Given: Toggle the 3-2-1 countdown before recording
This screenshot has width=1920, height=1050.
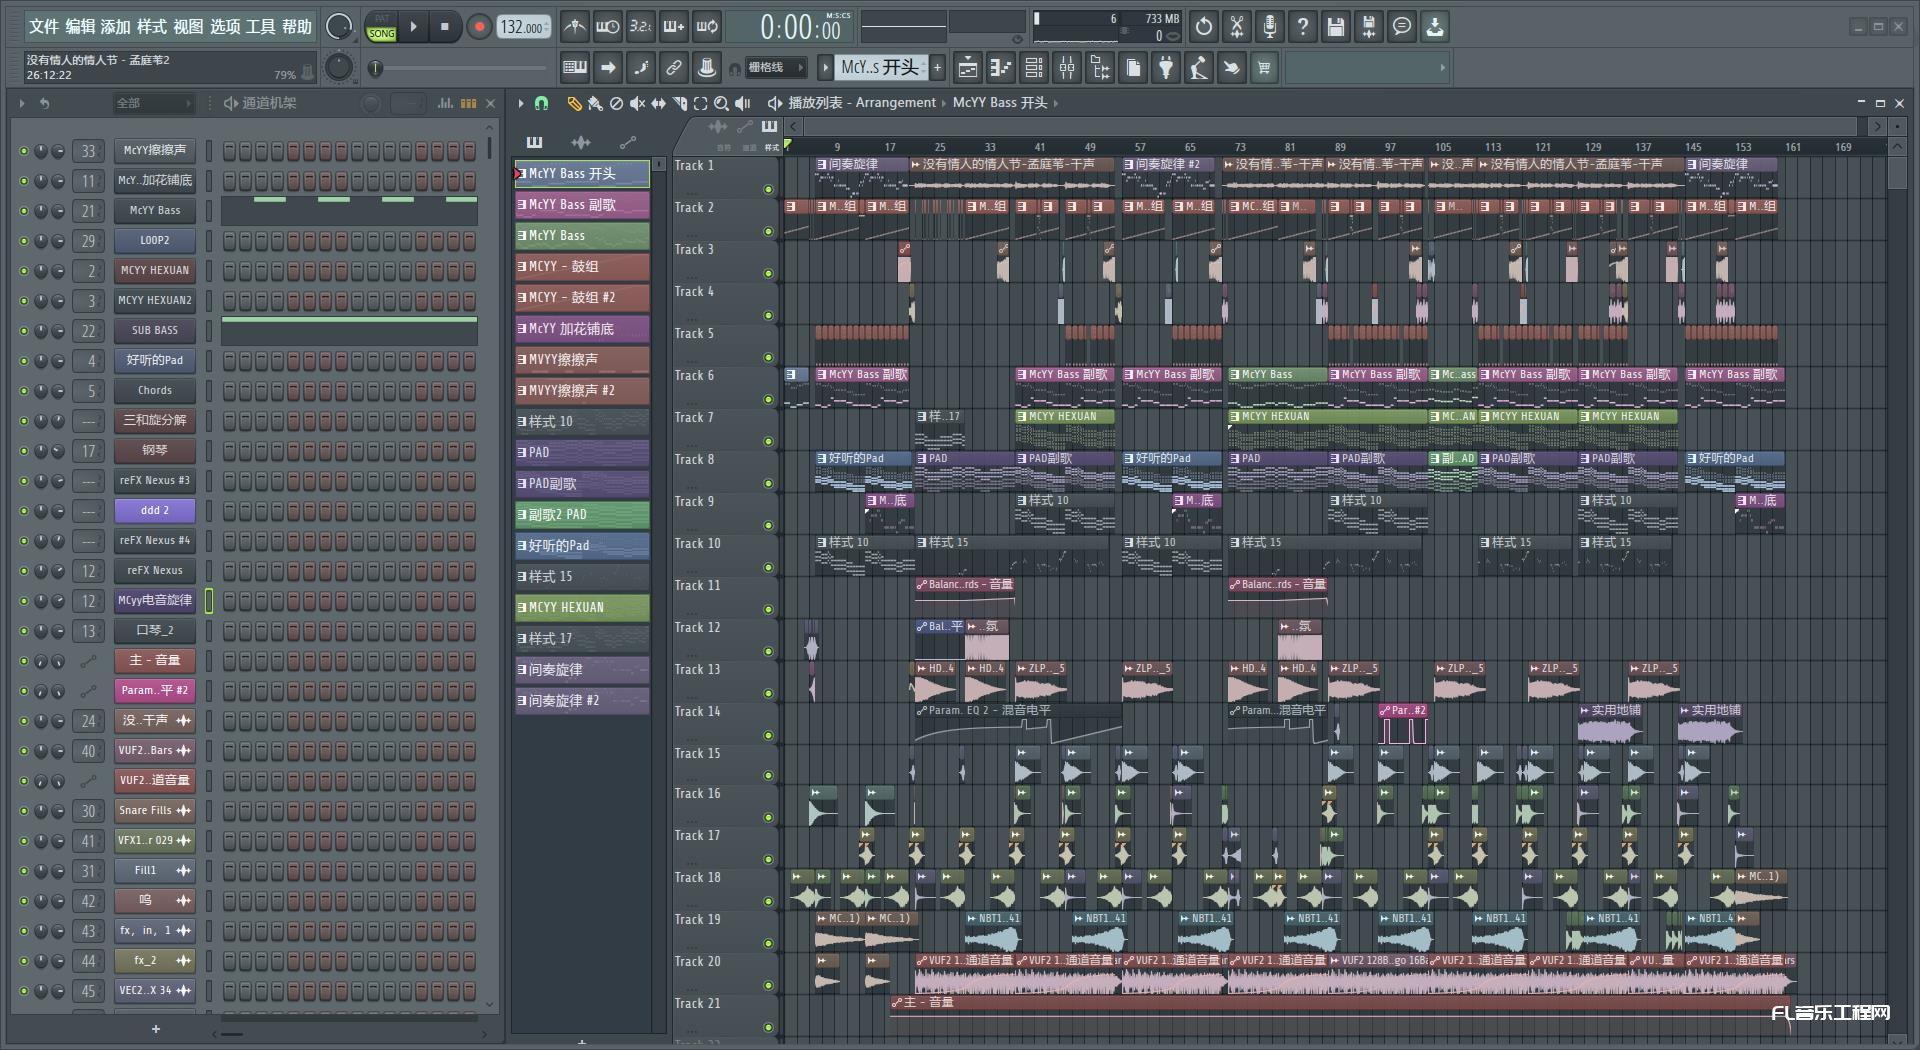Looking at the screenshot, I should (x=640, y=27).
